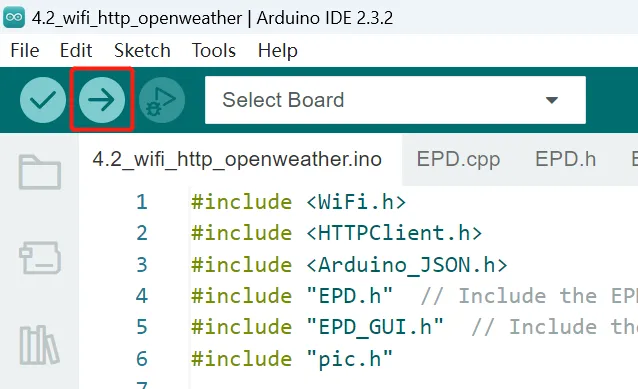
Task: Open the Edit menu
Action: coord(76,51)
